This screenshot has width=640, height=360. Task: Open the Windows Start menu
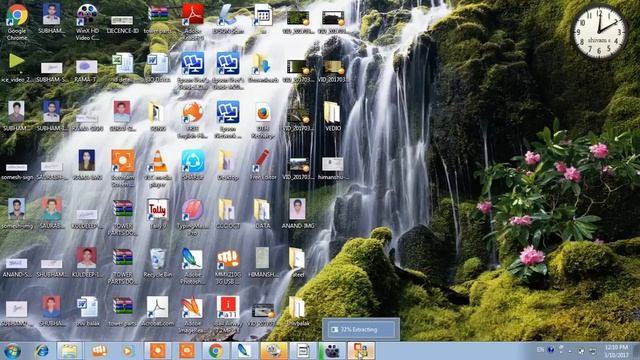pos(12,351)
